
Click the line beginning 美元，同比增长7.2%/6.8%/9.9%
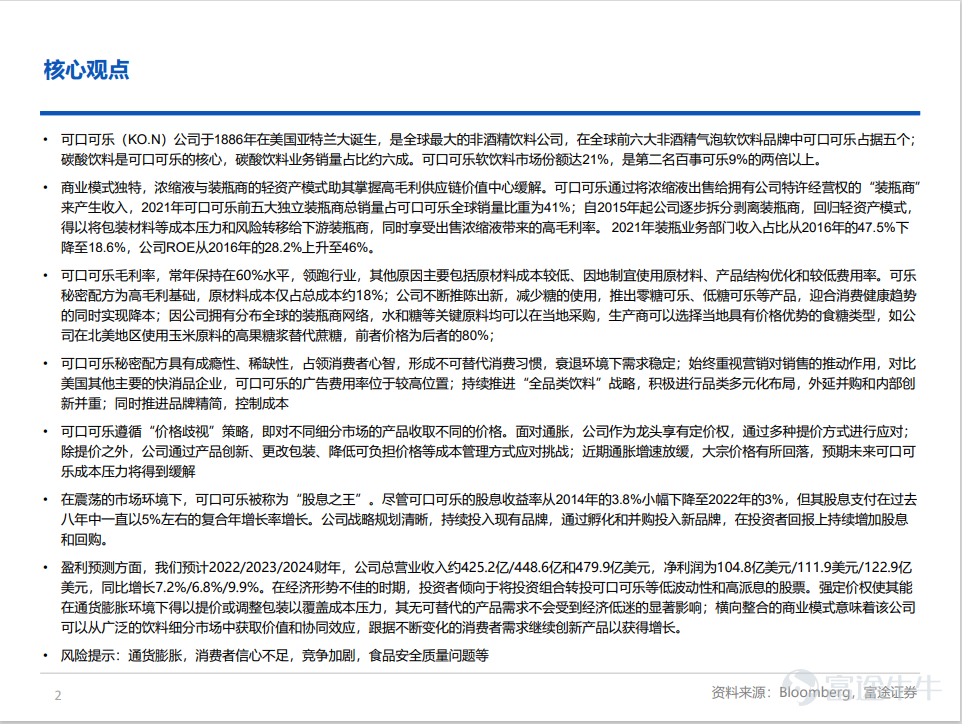[x=487, y=588]
